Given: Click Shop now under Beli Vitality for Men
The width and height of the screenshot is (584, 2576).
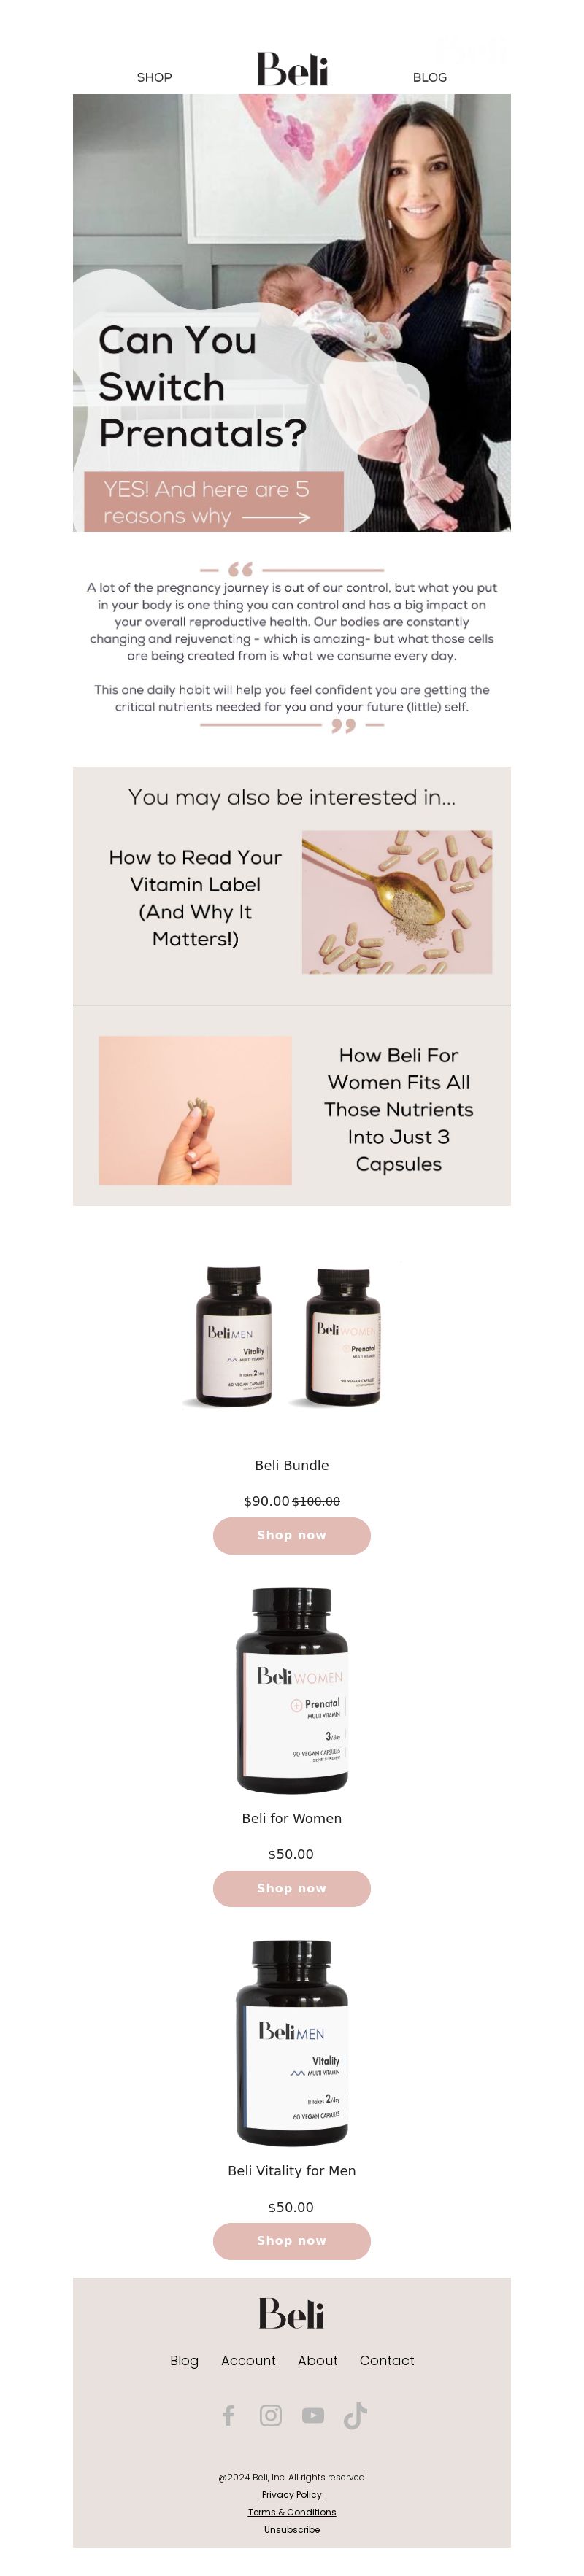Looking at the screenshot, I should [292, 2241].
